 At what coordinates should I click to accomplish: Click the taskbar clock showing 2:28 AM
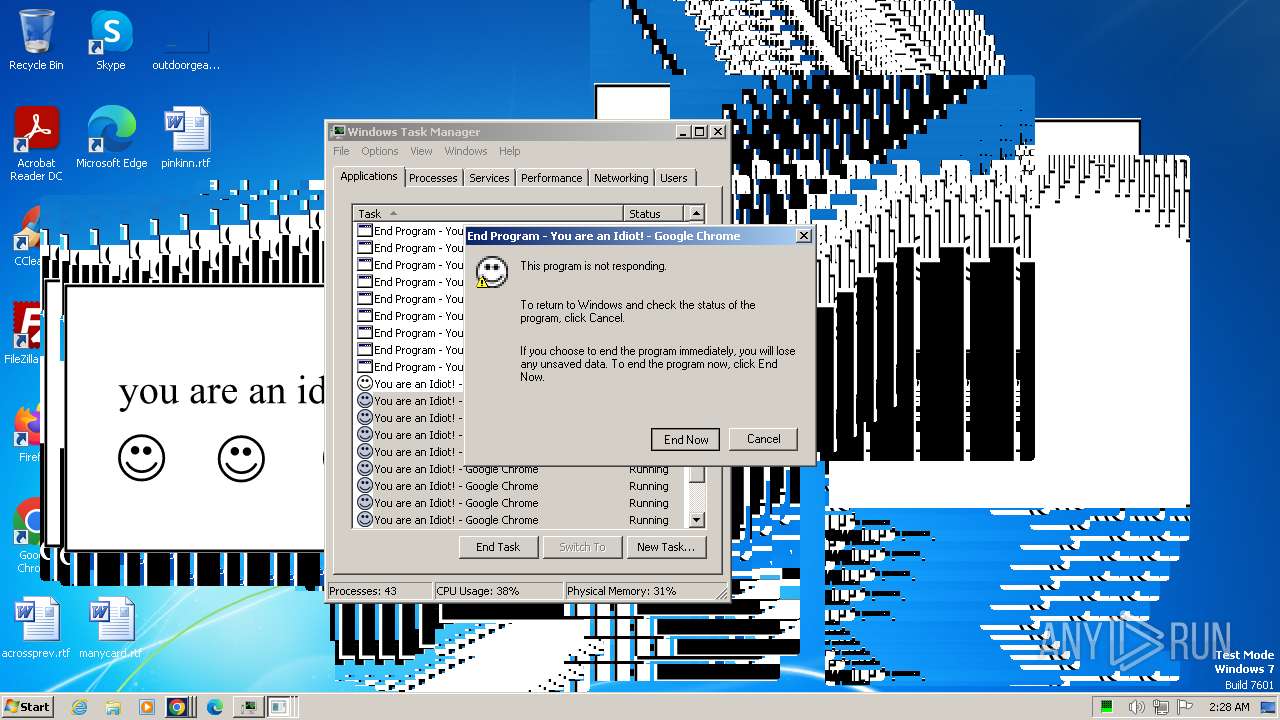point(1229,707)
